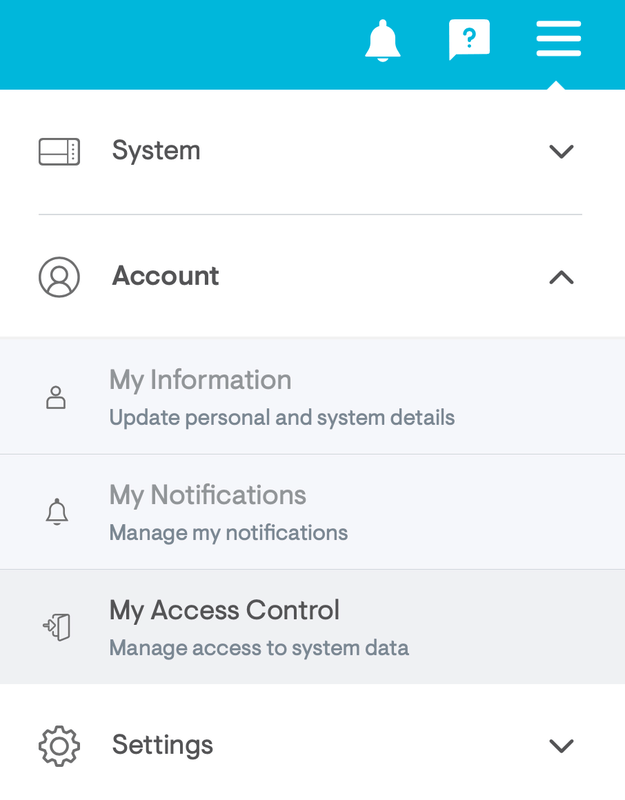Click the My Access Control door icon
This screenshot has height=800, width=625.
point(57,627)
